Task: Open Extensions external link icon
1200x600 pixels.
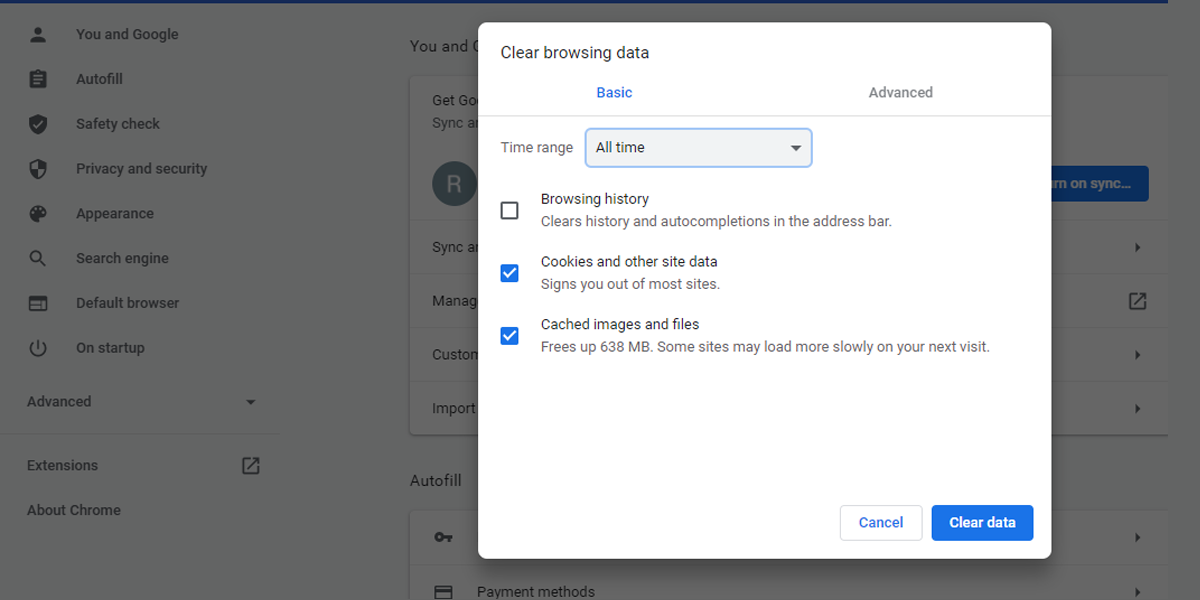Action: click(x=251, y=466)
